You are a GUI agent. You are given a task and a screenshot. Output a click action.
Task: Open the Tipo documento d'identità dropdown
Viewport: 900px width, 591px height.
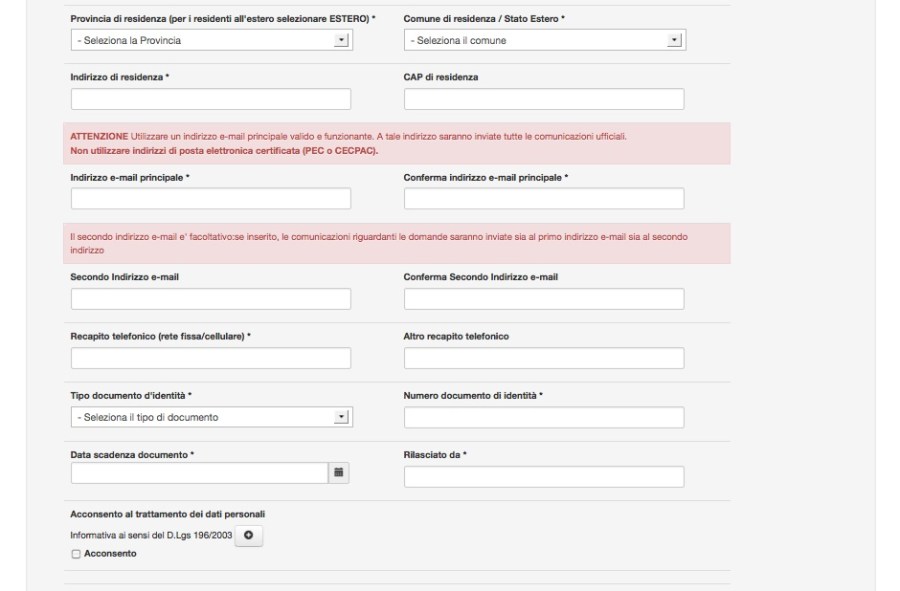coord(211,417)
